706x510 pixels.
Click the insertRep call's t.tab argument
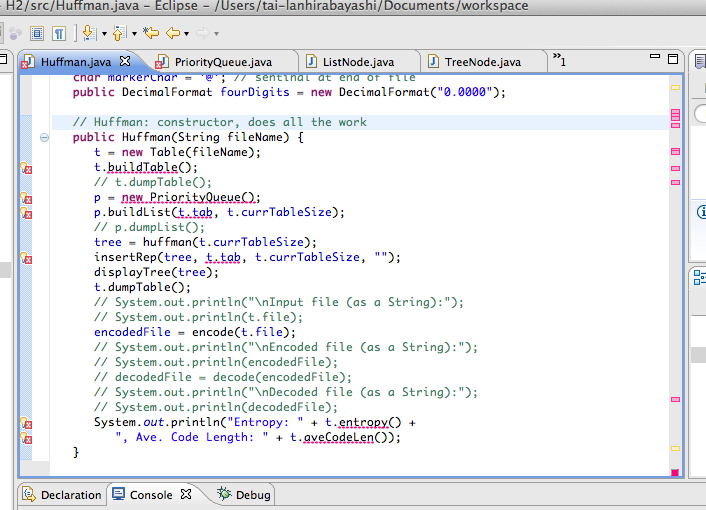(223, 257)
